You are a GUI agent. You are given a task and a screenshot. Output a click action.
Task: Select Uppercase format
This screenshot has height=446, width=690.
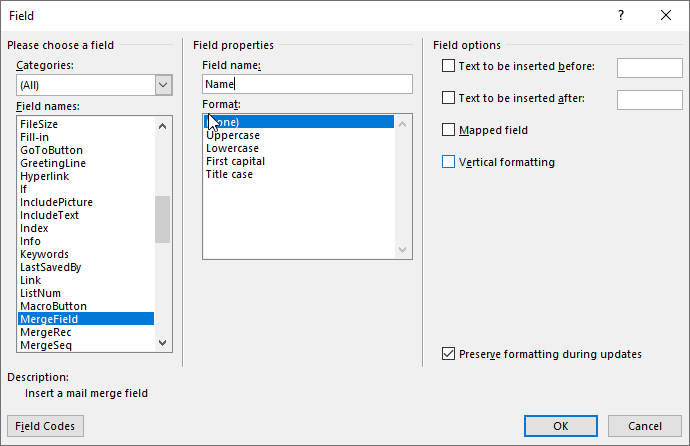point(233,135)
